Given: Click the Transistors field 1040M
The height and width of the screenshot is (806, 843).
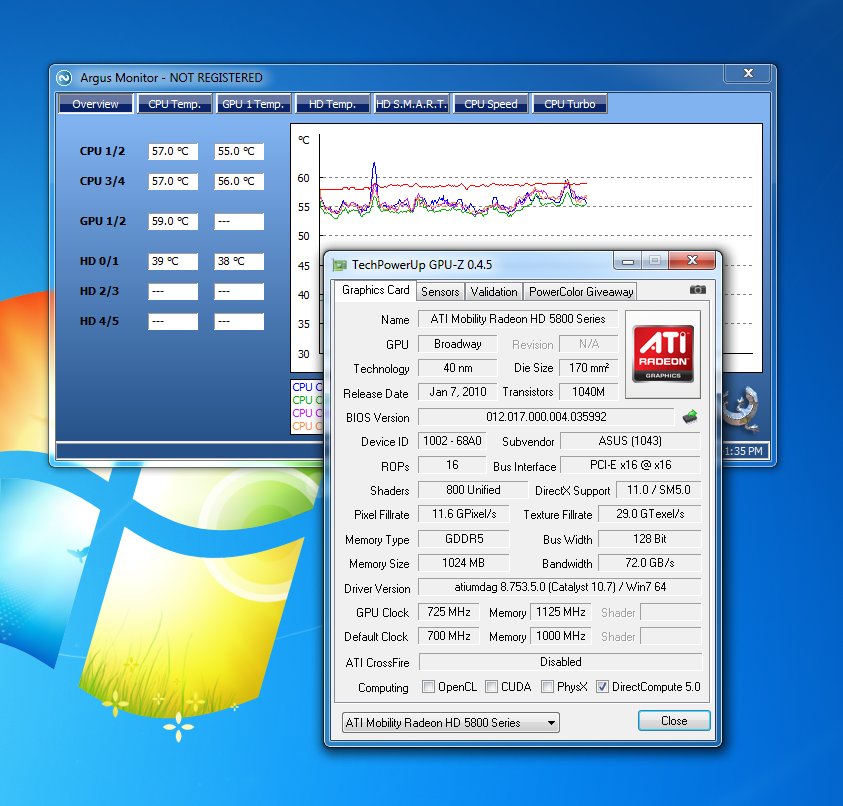Looking at the screenshot, I should pos(588,392).
